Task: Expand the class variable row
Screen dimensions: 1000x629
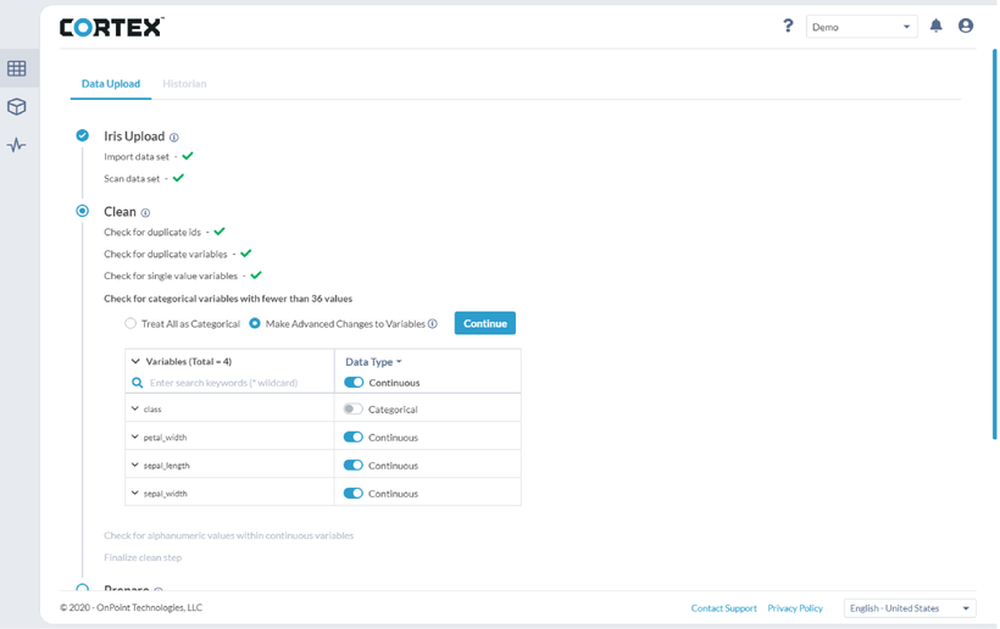Action: (135, 408)
